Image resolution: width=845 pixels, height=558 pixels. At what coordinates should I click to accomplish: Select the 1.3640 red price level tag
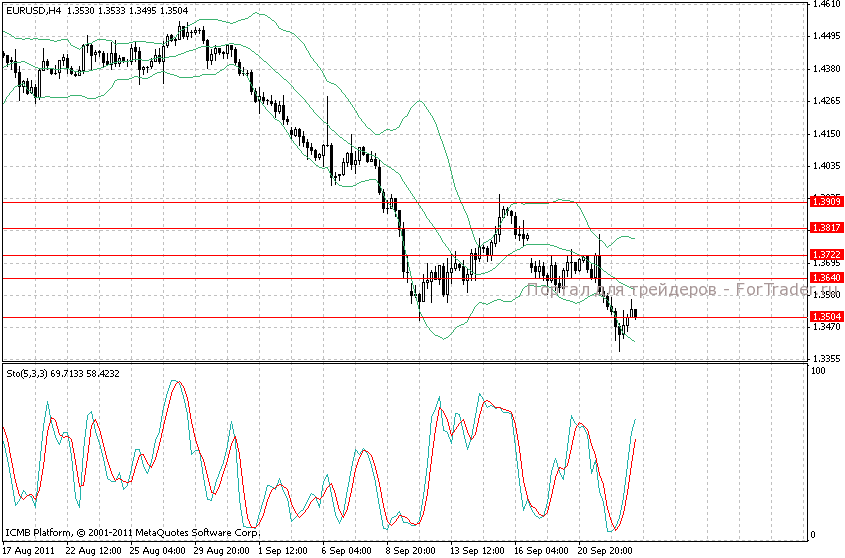point(825,277)
